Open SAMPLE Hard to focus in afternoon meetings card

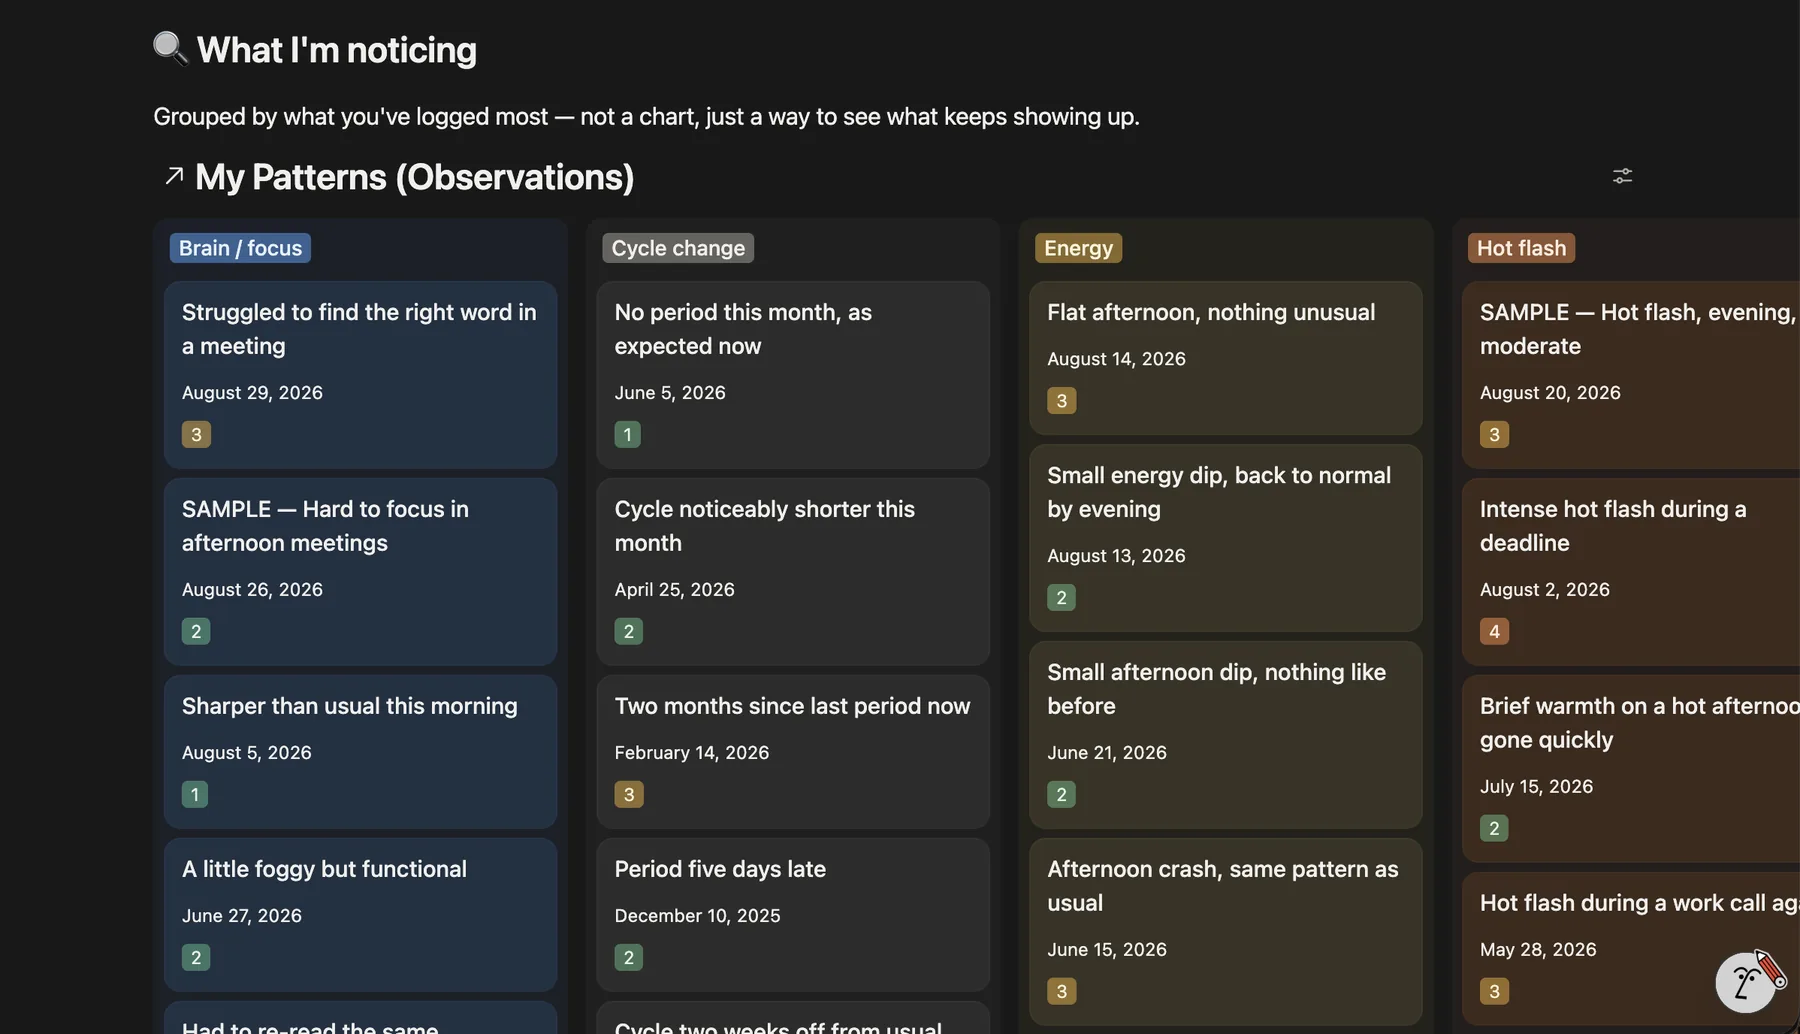(x=360, y=572)
